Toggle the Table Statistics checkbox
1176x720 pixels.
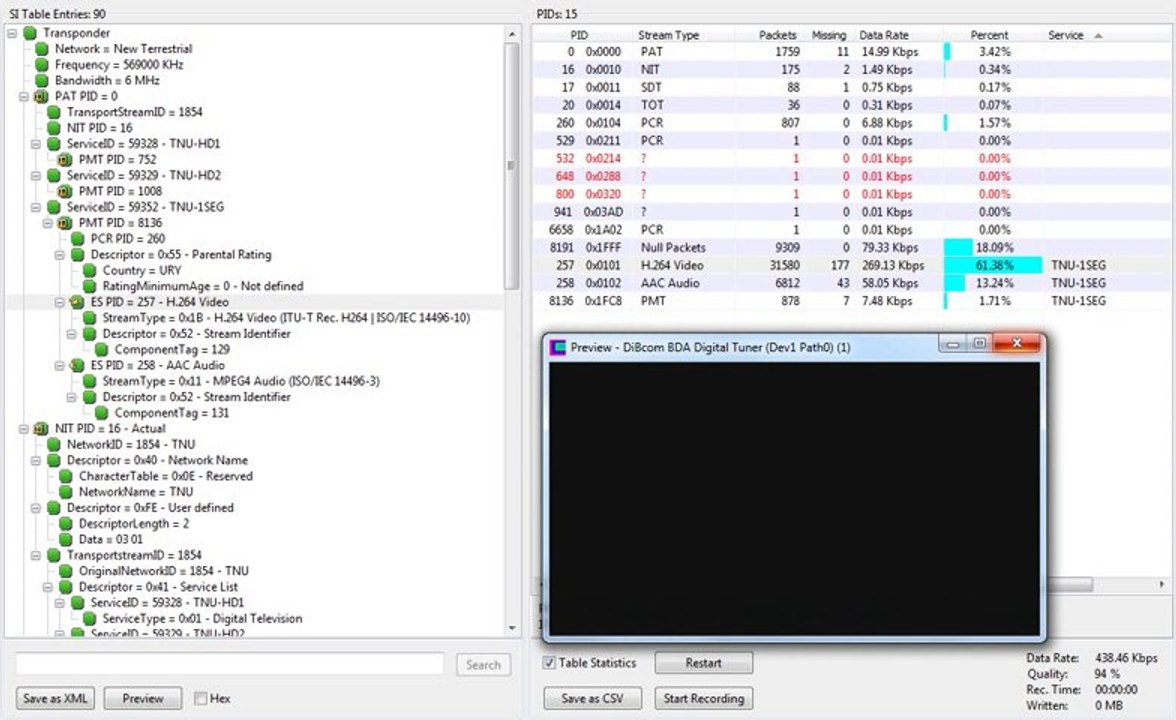coord(549,663)
